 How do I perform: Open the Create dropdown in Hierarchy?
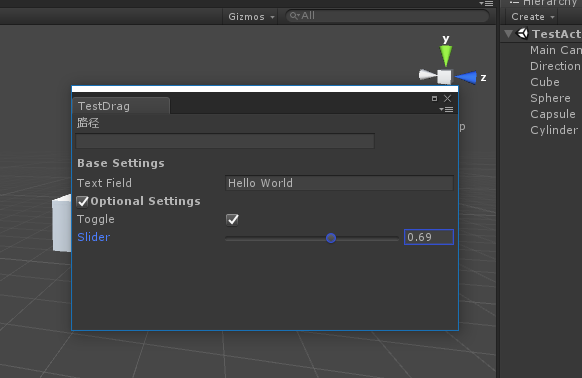pyautogui.click(x=532, y=17)
